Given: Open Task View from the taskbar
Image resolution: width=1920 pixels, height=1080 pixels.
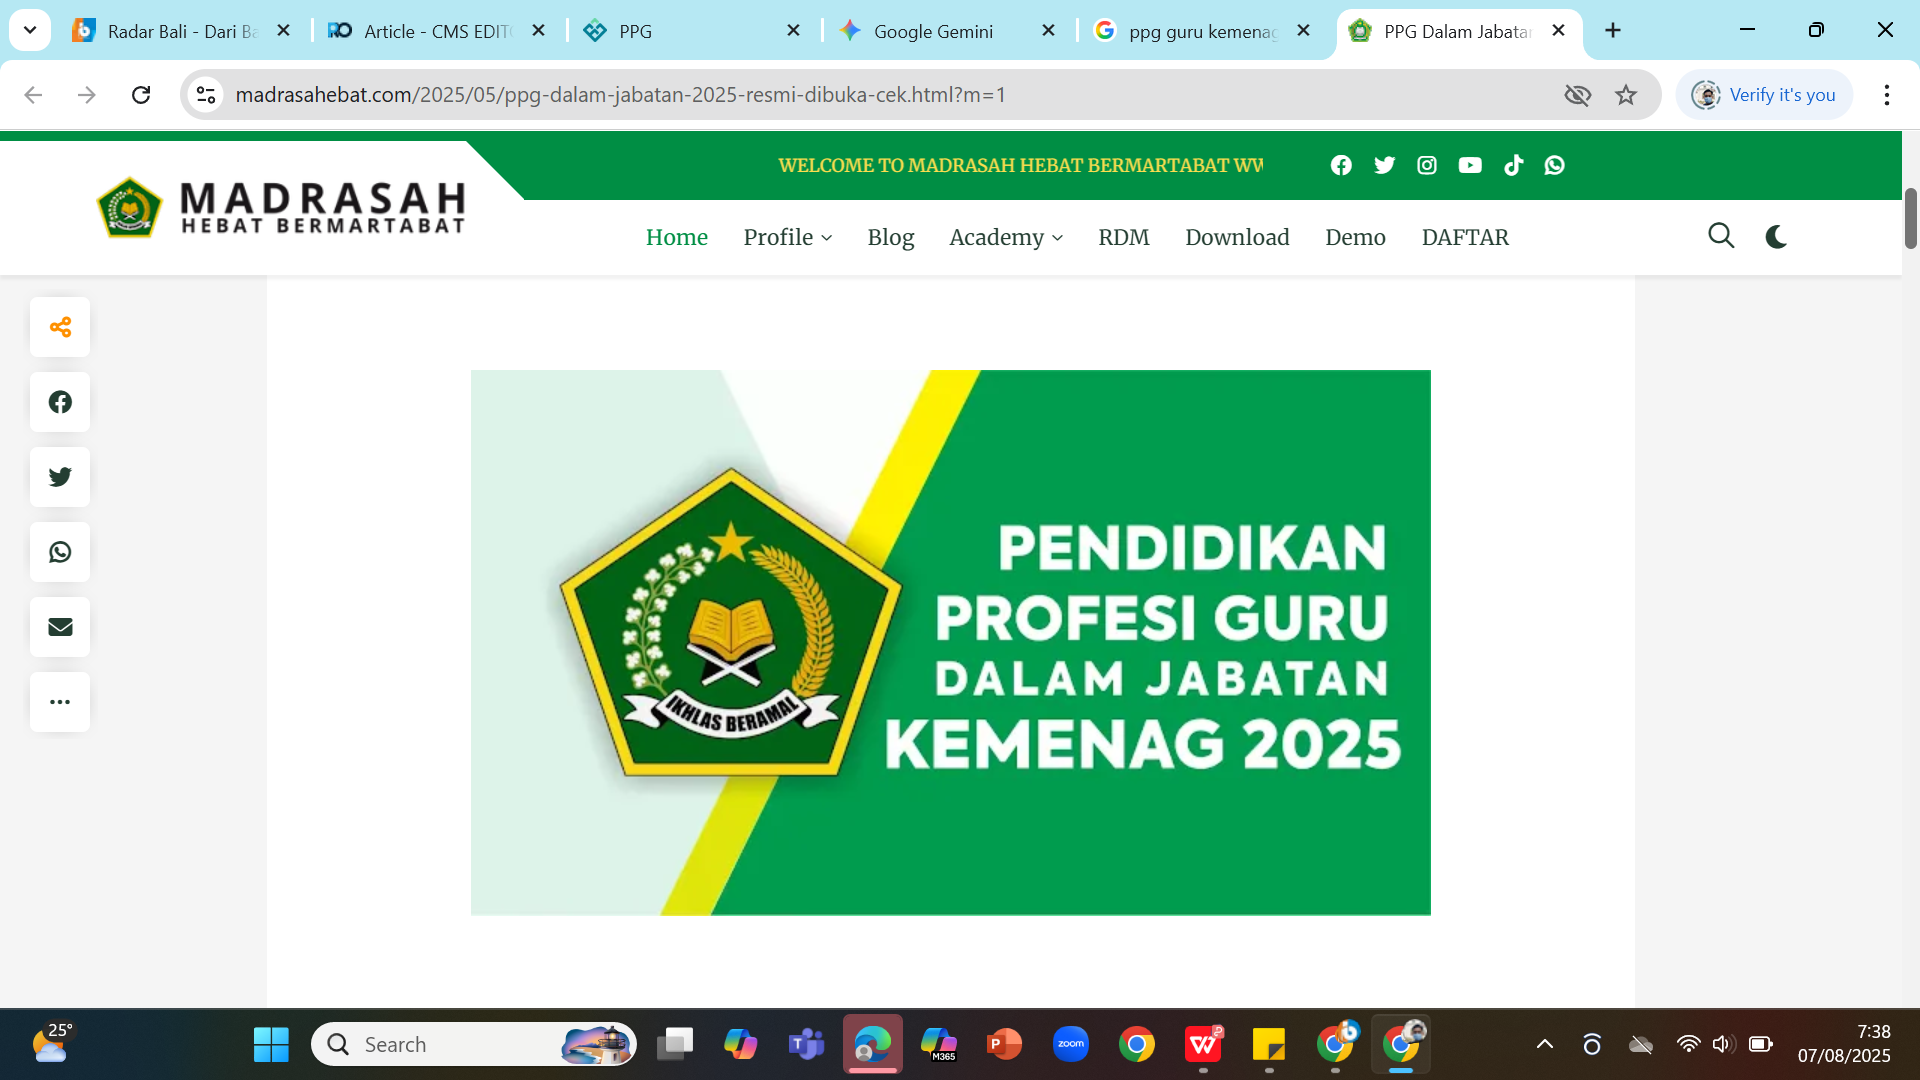Looking at the screenshot, I should click(x=675, y=1045).
